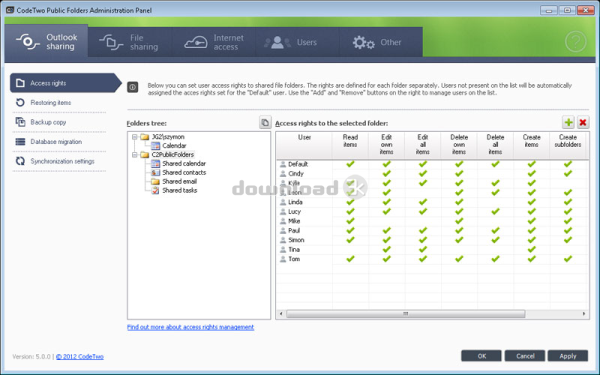Collapse the XG2\szymon tree node
600x375 pixels.
(x=135, y=137)
